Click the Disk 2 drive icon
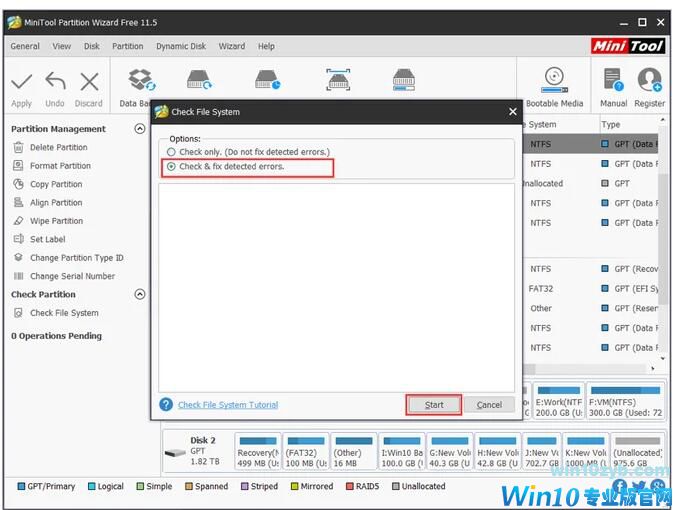 175,453
